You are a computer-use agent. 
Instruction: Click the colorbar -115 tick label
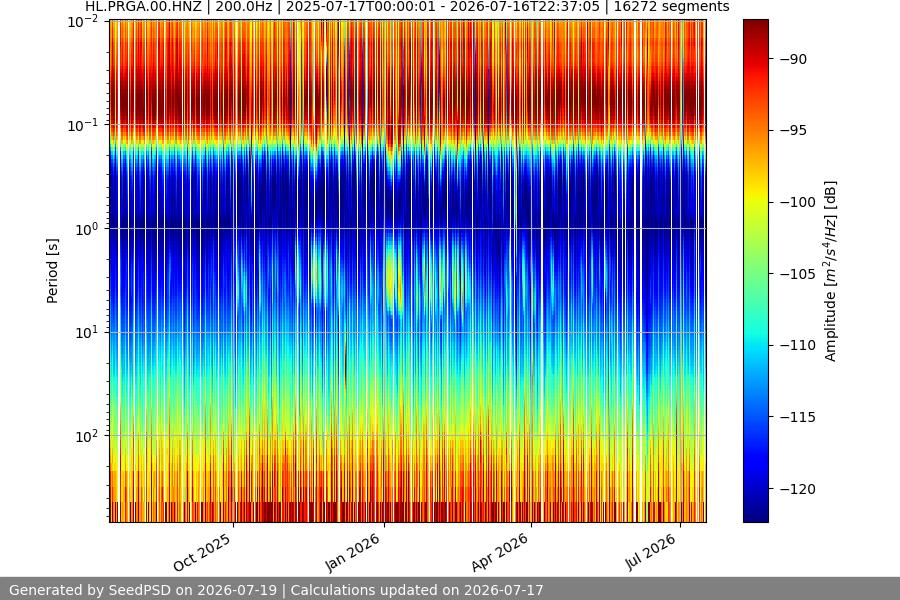click(797, 417)
